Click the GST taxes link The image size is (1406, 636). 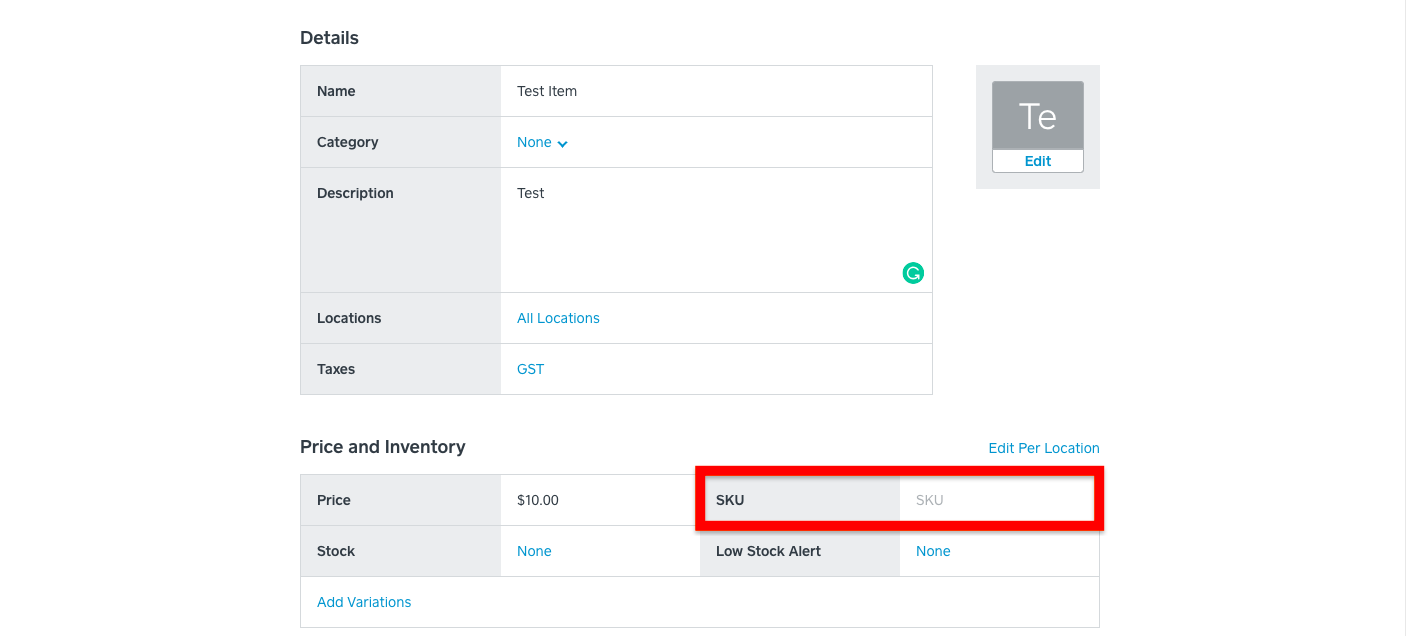(530, 369)
